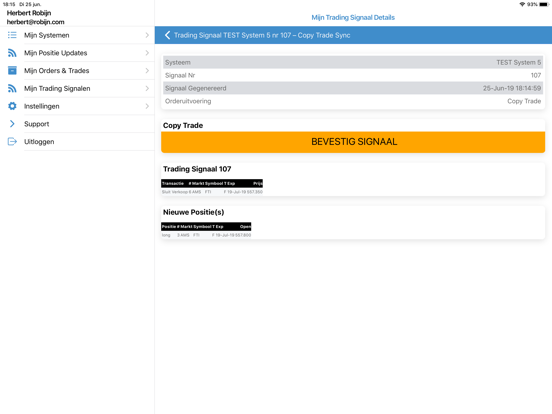Select Uitloggen to log out
The height and width of the screenshot is (414, 552).
point(77,142)
